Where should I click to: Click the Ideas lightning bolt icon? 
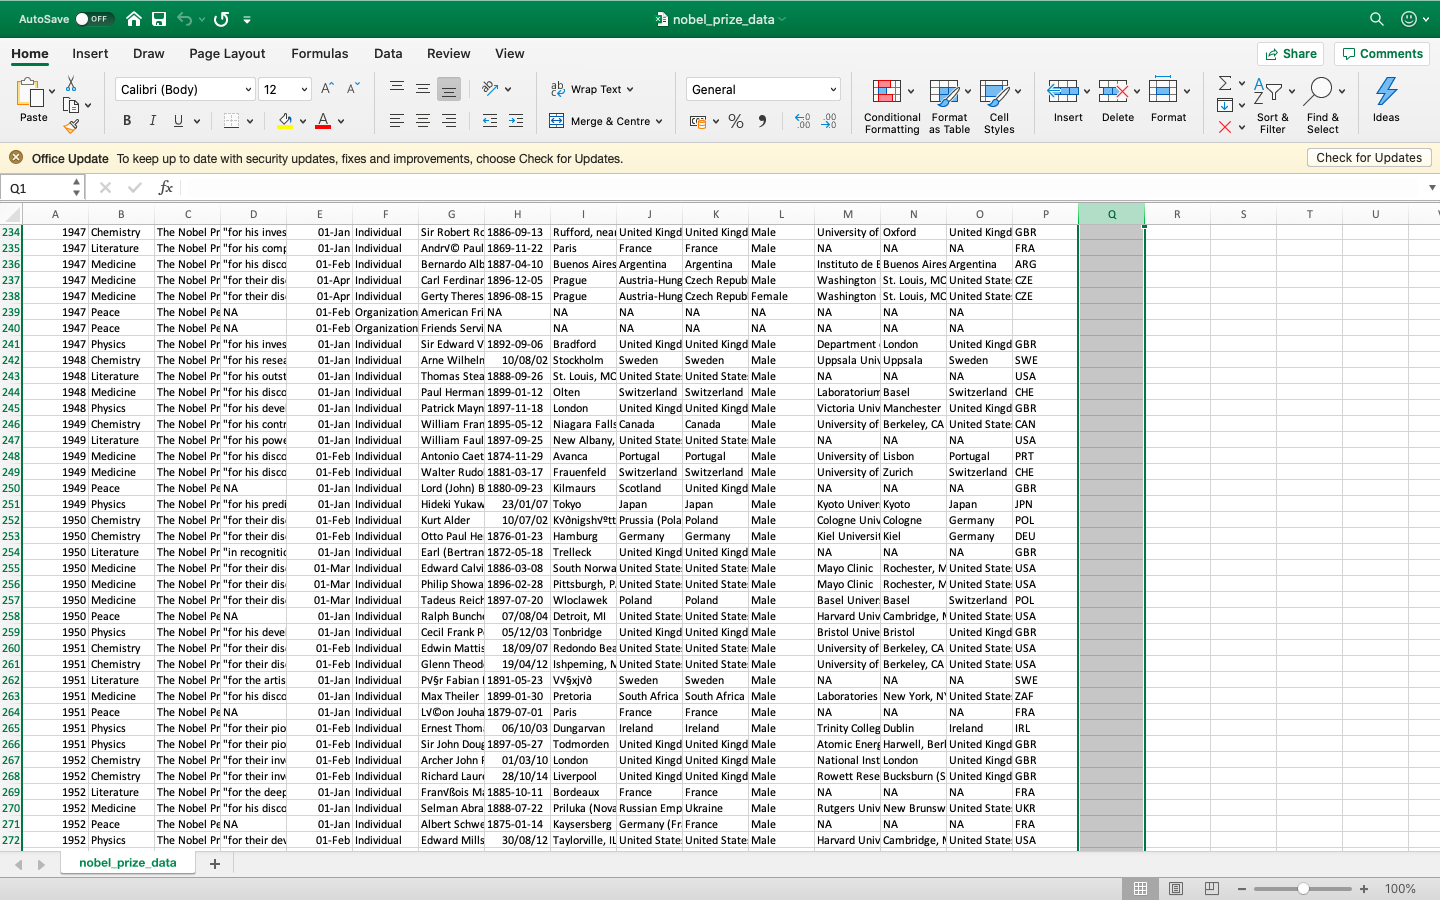coord(1385,94)
